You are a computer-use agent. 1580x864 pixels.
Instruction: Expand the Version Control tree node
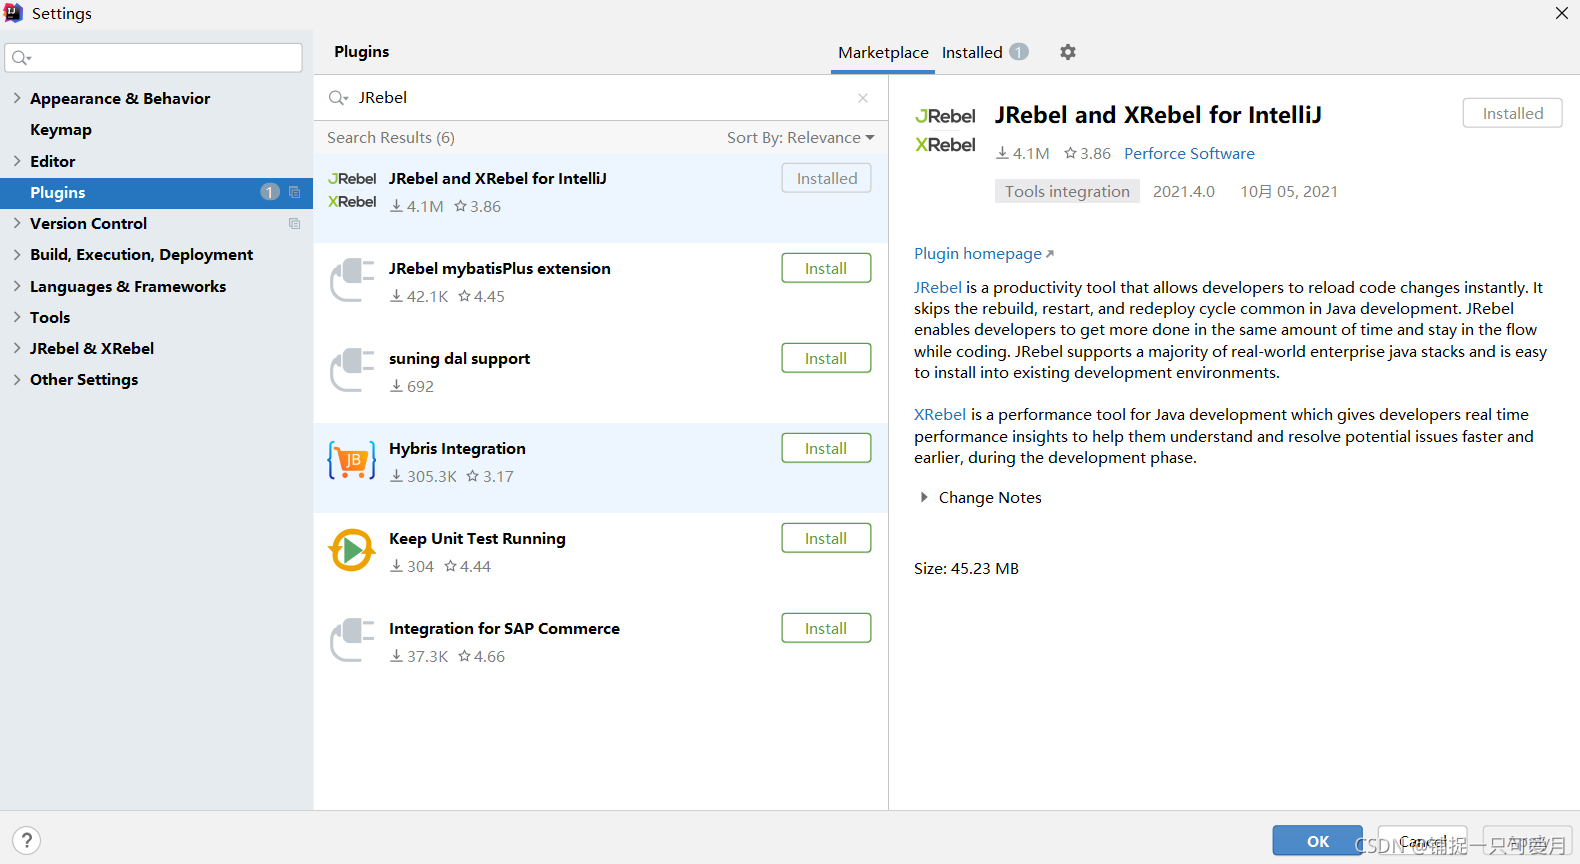coord(17,223)
